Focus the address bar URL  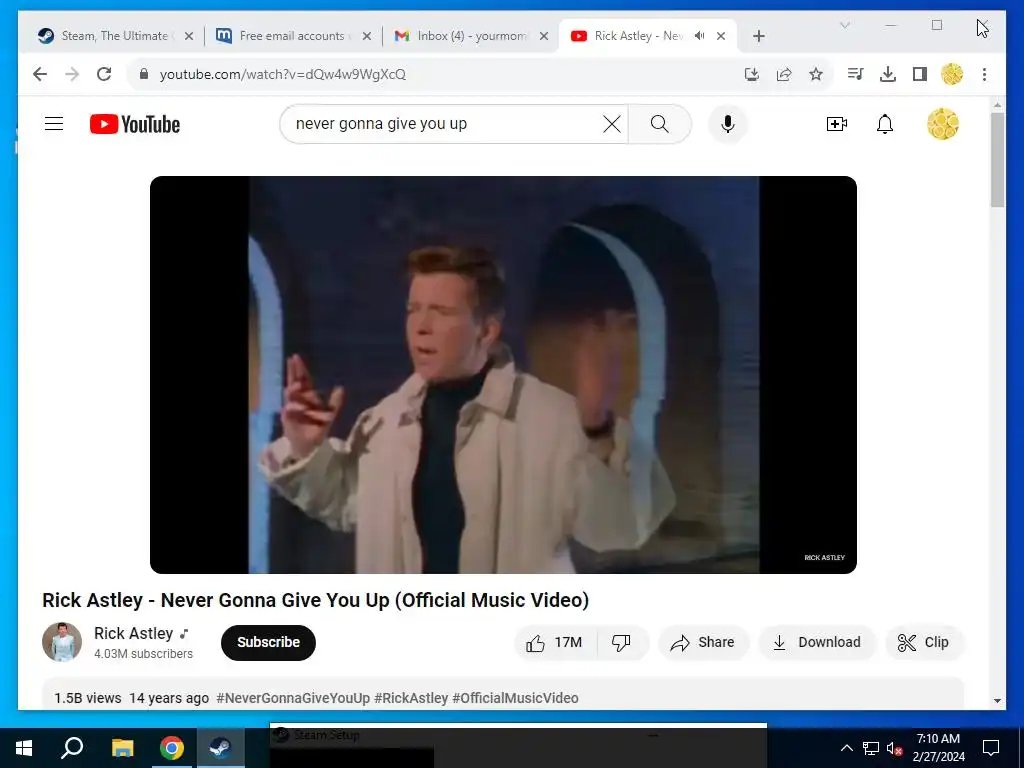coord(283,74)
